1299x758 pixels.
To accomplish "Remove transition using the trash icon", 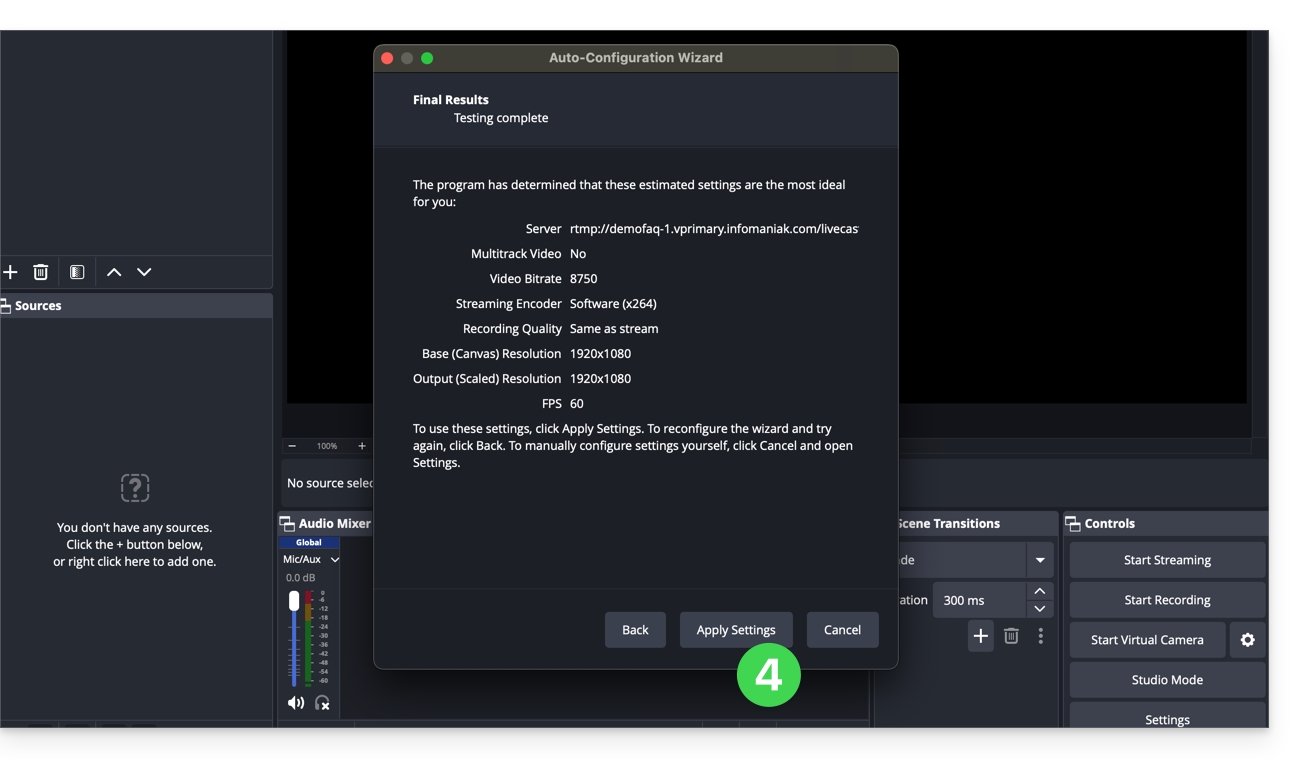I will pyautogui.click(x=1011, y=636).
